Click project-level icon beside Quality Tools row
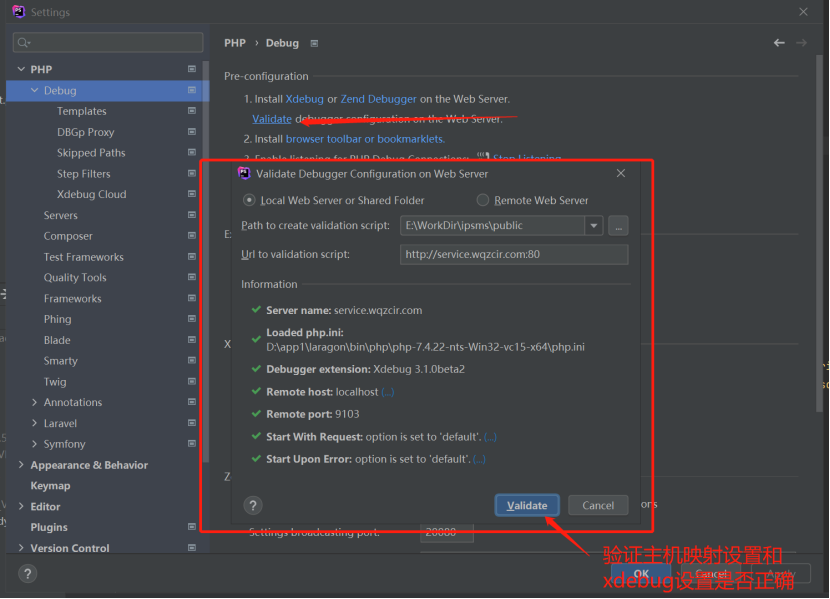Viewport: 830px width, 599px height. (x=192, y=277)
